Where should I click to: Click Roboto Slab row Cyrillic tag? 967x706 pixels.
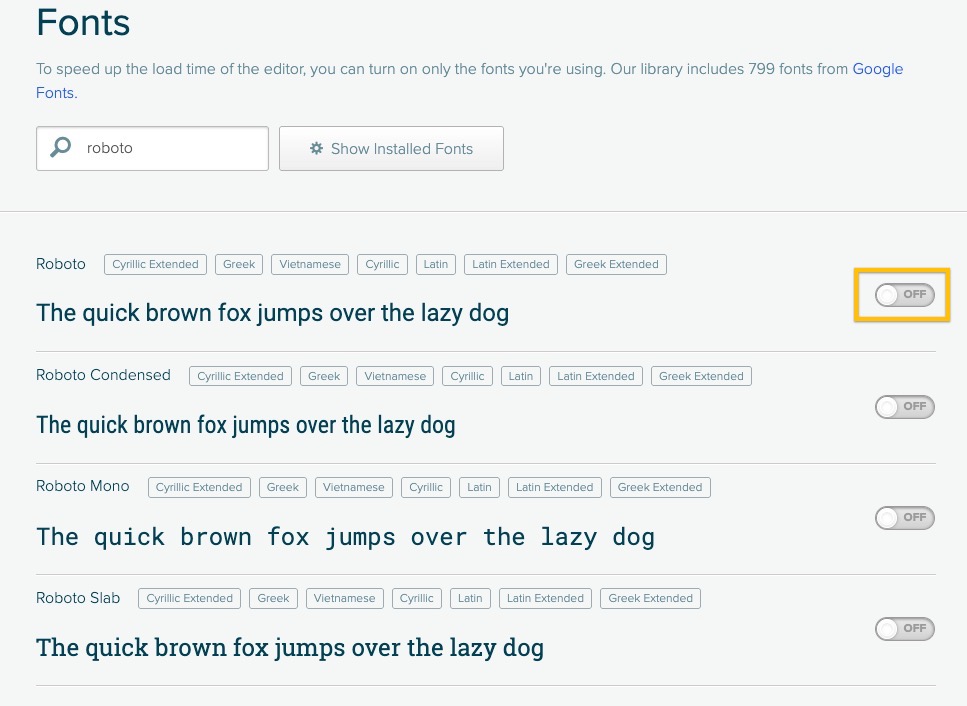click(417, 598)
